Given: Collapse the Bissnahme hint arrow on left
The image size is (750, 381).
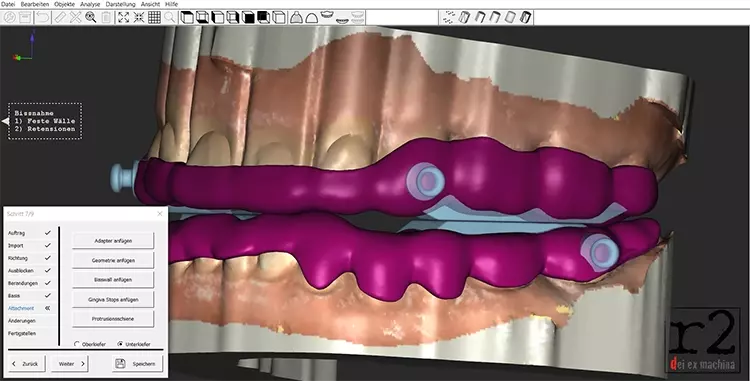Looking at the screenshot, I should [5, 121].
